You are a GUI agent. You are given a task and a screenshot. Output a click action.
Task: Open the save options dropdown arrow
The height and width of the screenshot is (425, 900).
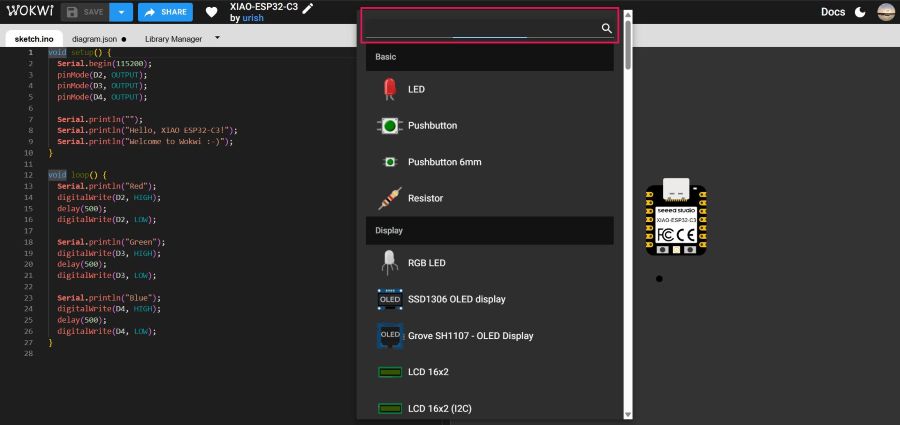(121, 12)
